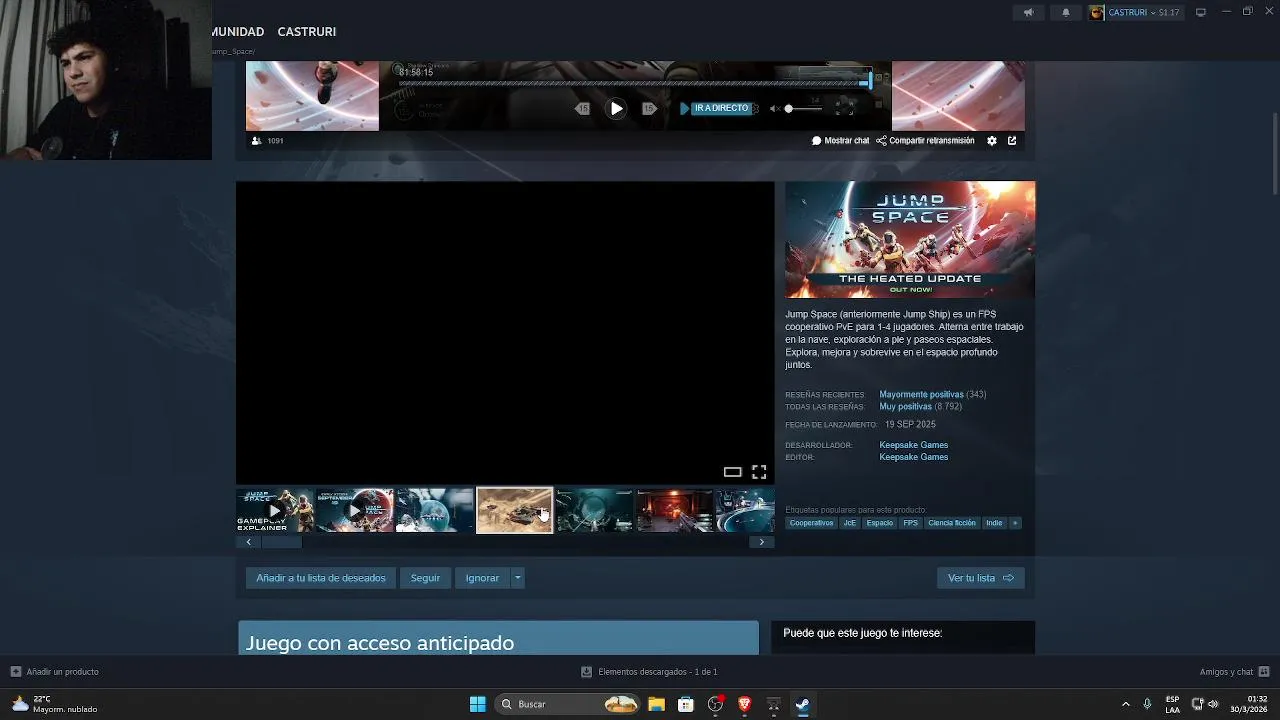Select the JcE tag
Image resolution: width=1280 pixels, height=720 pixels.
click(x=850, y=523)
